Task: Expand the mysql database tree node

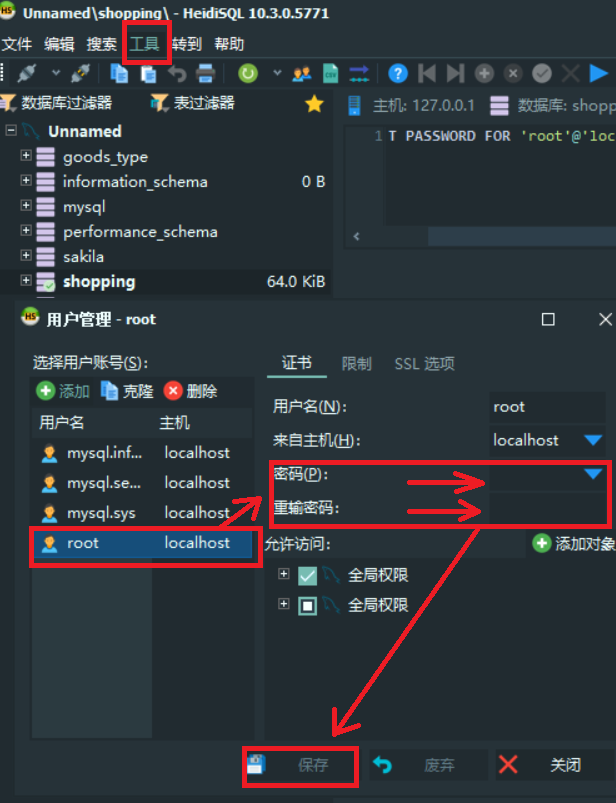Action: pos(26,205)
